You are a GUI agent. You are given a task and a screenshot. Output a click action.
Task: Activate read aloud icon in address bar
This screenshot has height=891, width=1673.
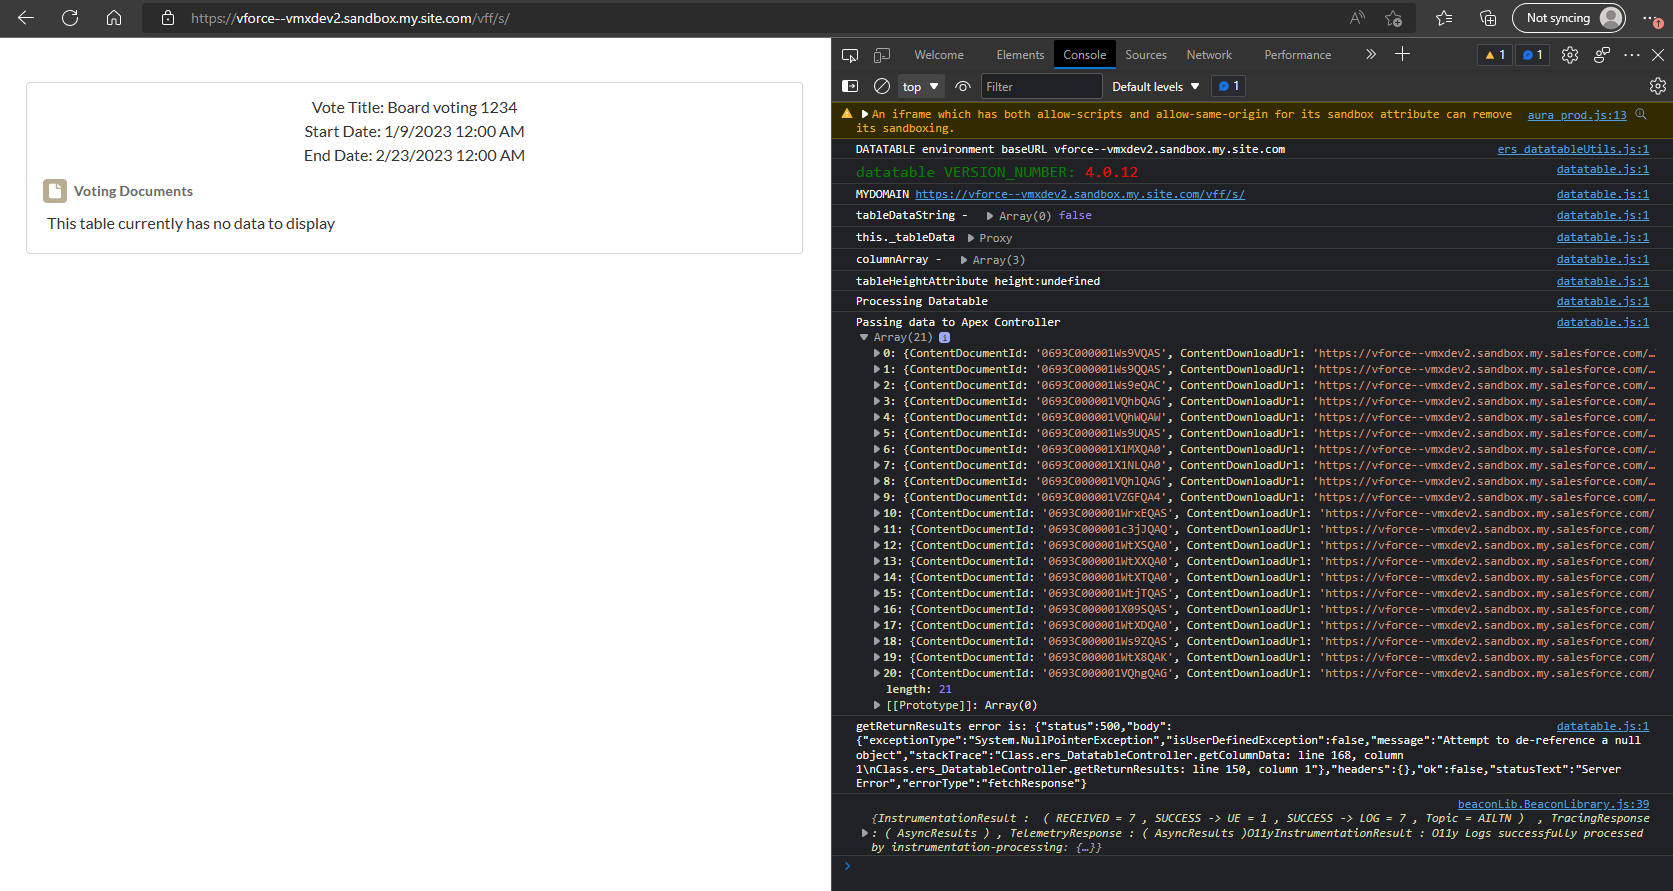(x=1357, y=18)
